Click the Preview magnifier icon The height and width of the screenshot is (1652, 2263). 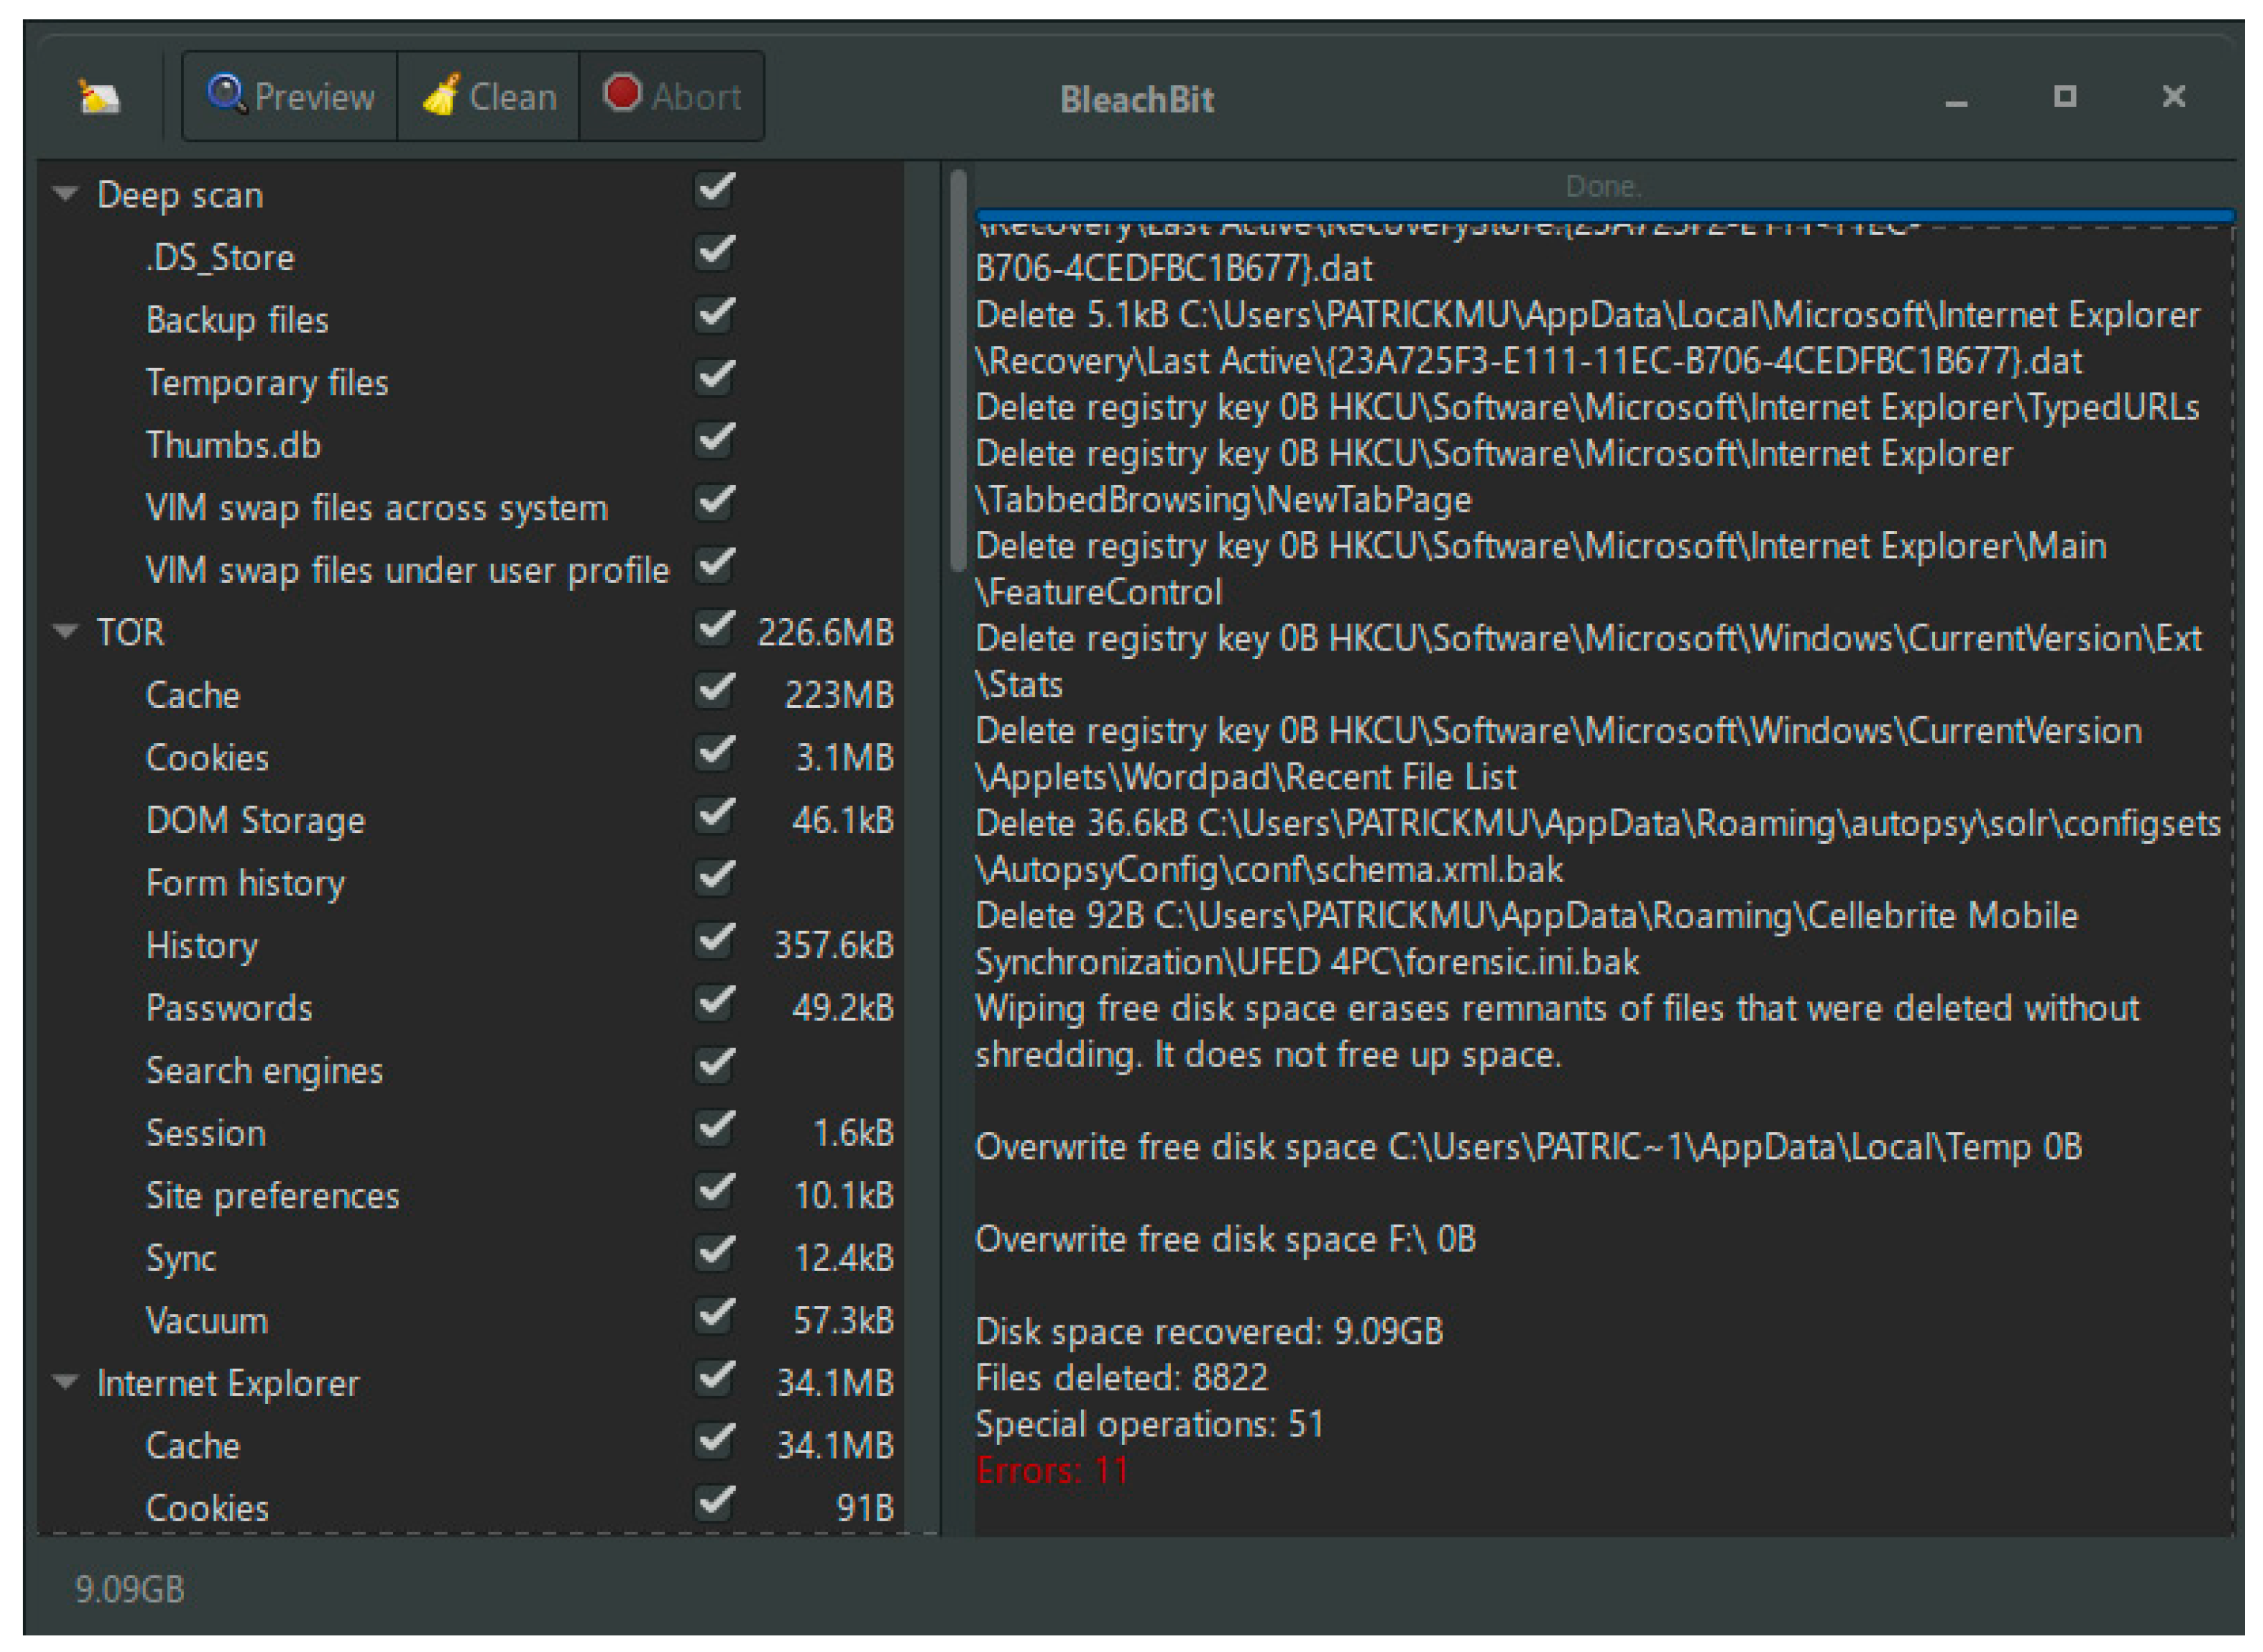[x=226, y=94]
